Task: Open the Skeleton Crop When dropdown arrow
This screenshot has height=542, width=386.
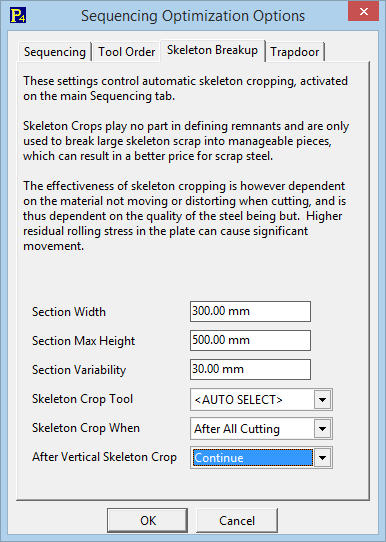Action: point(322,429)
